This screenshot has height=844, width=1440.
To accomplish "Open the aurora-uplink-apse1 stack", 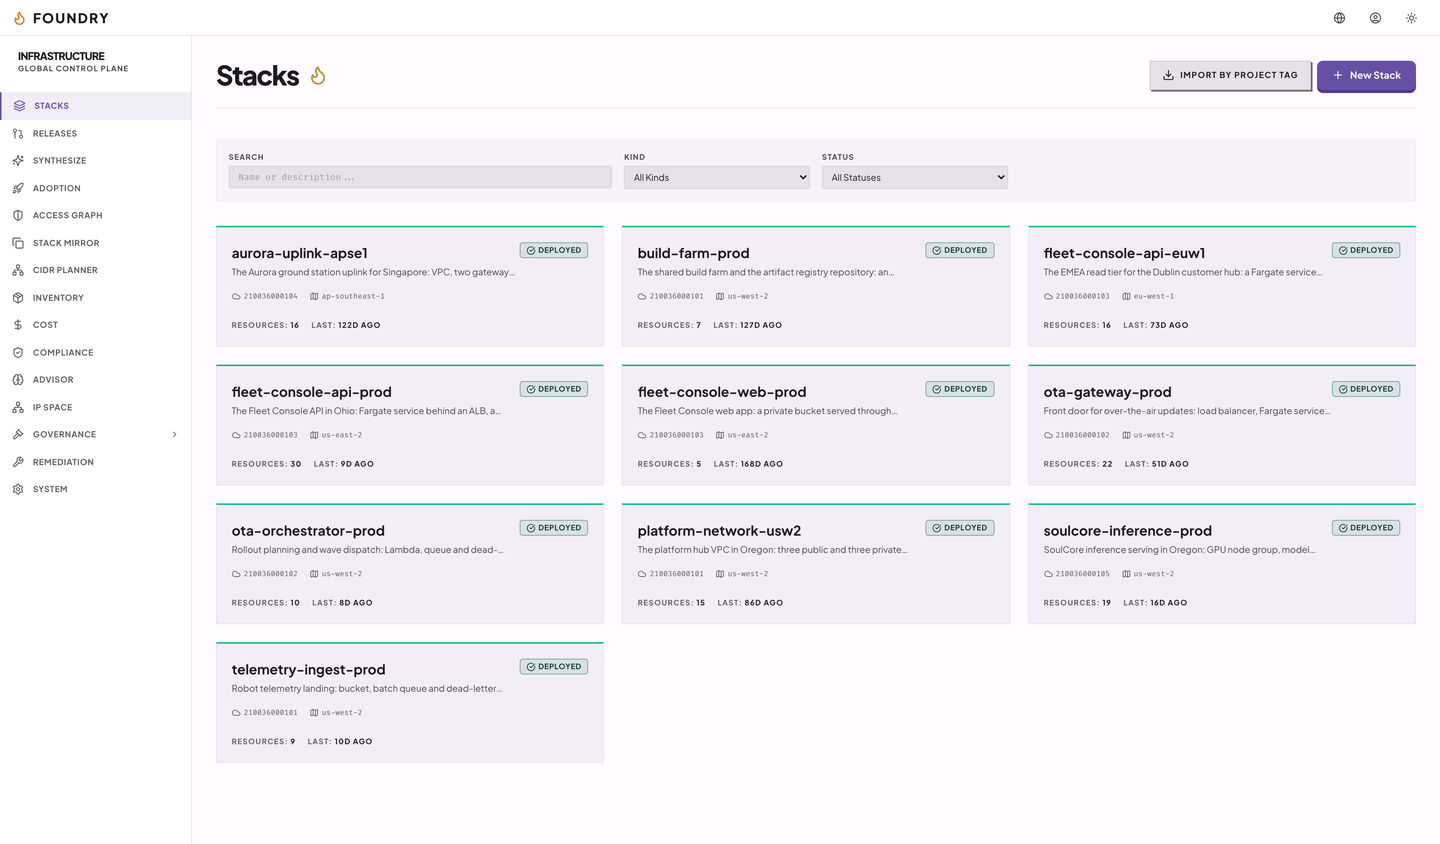I will click(x=410, y=286).
